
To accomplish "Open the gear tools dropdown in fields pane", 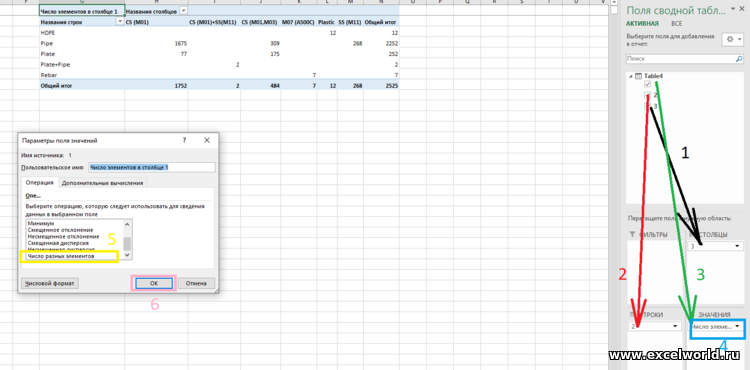I will (733, 40).
